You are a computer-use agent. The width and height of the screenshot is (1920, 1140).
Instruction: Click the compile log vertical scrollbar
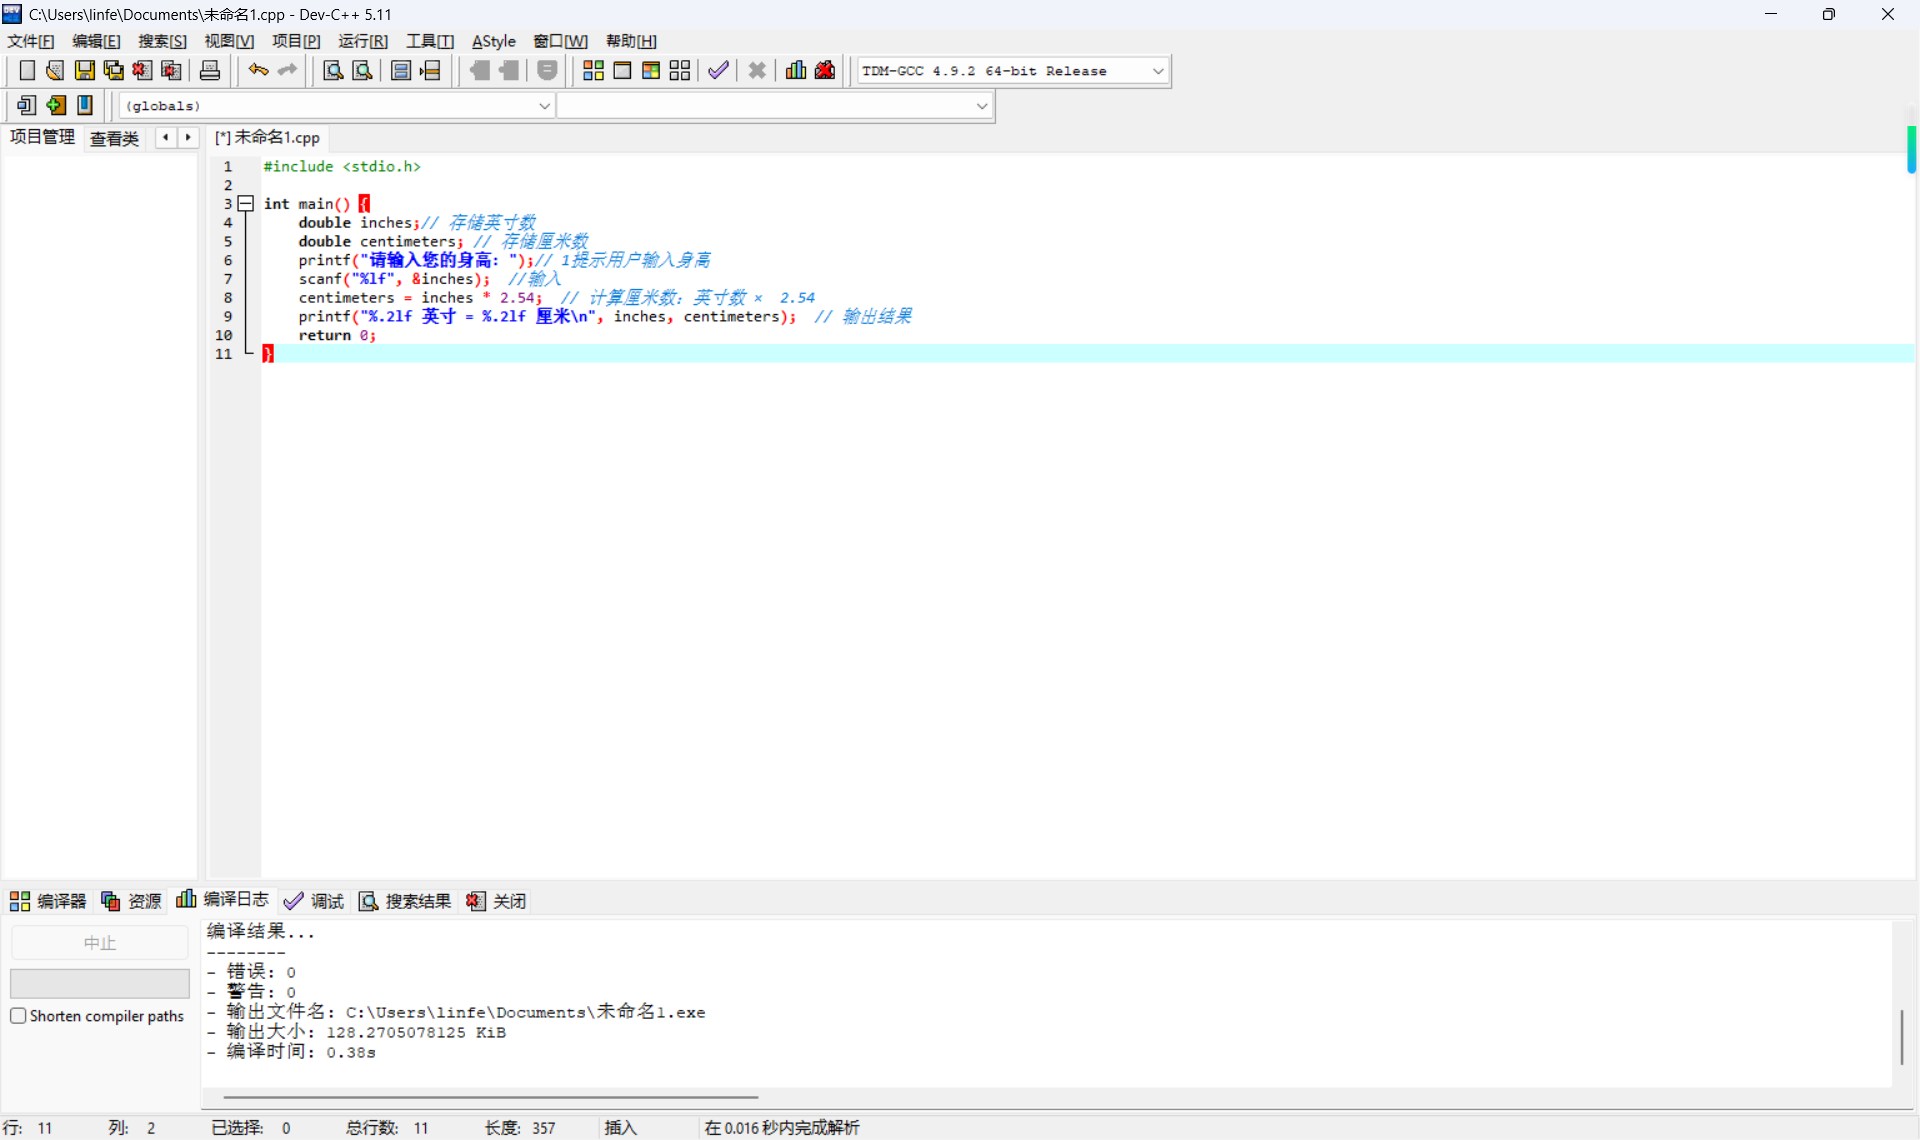click(x=1901, y=1036)
